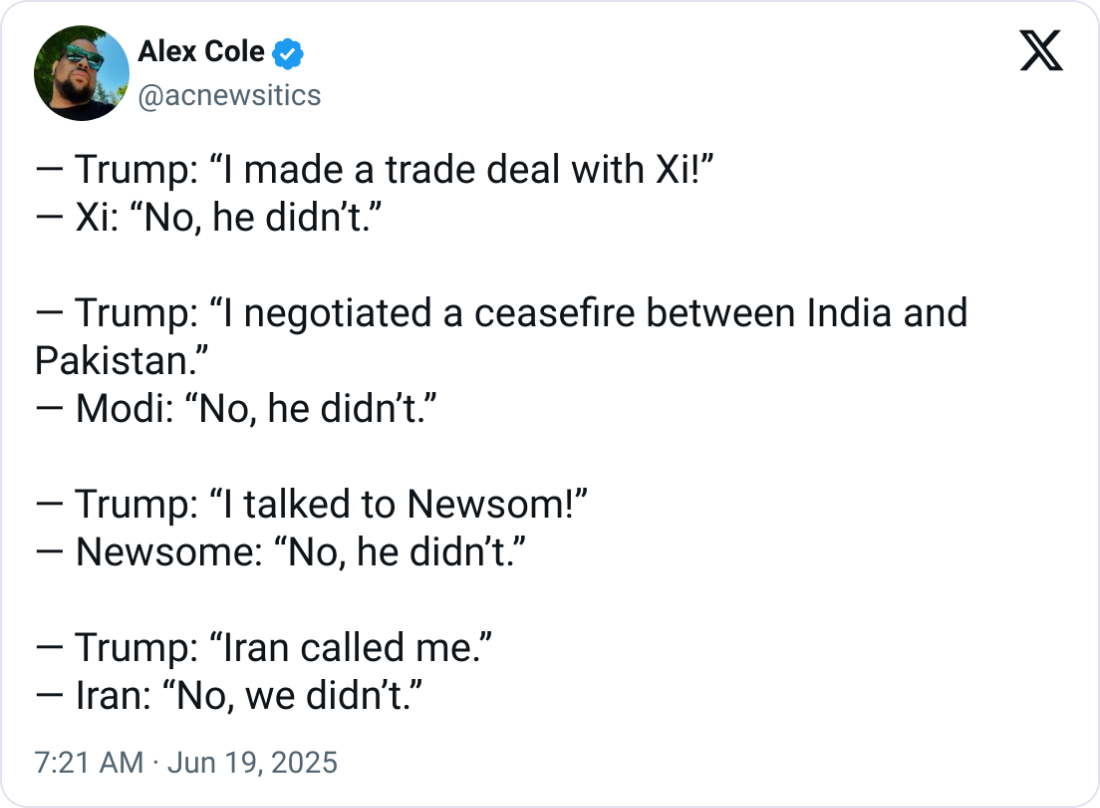Image resolution: width=1100 pixels, height=808 pixels.
Task: Click the blue verified badge
Action: click(x=288, y=53)
